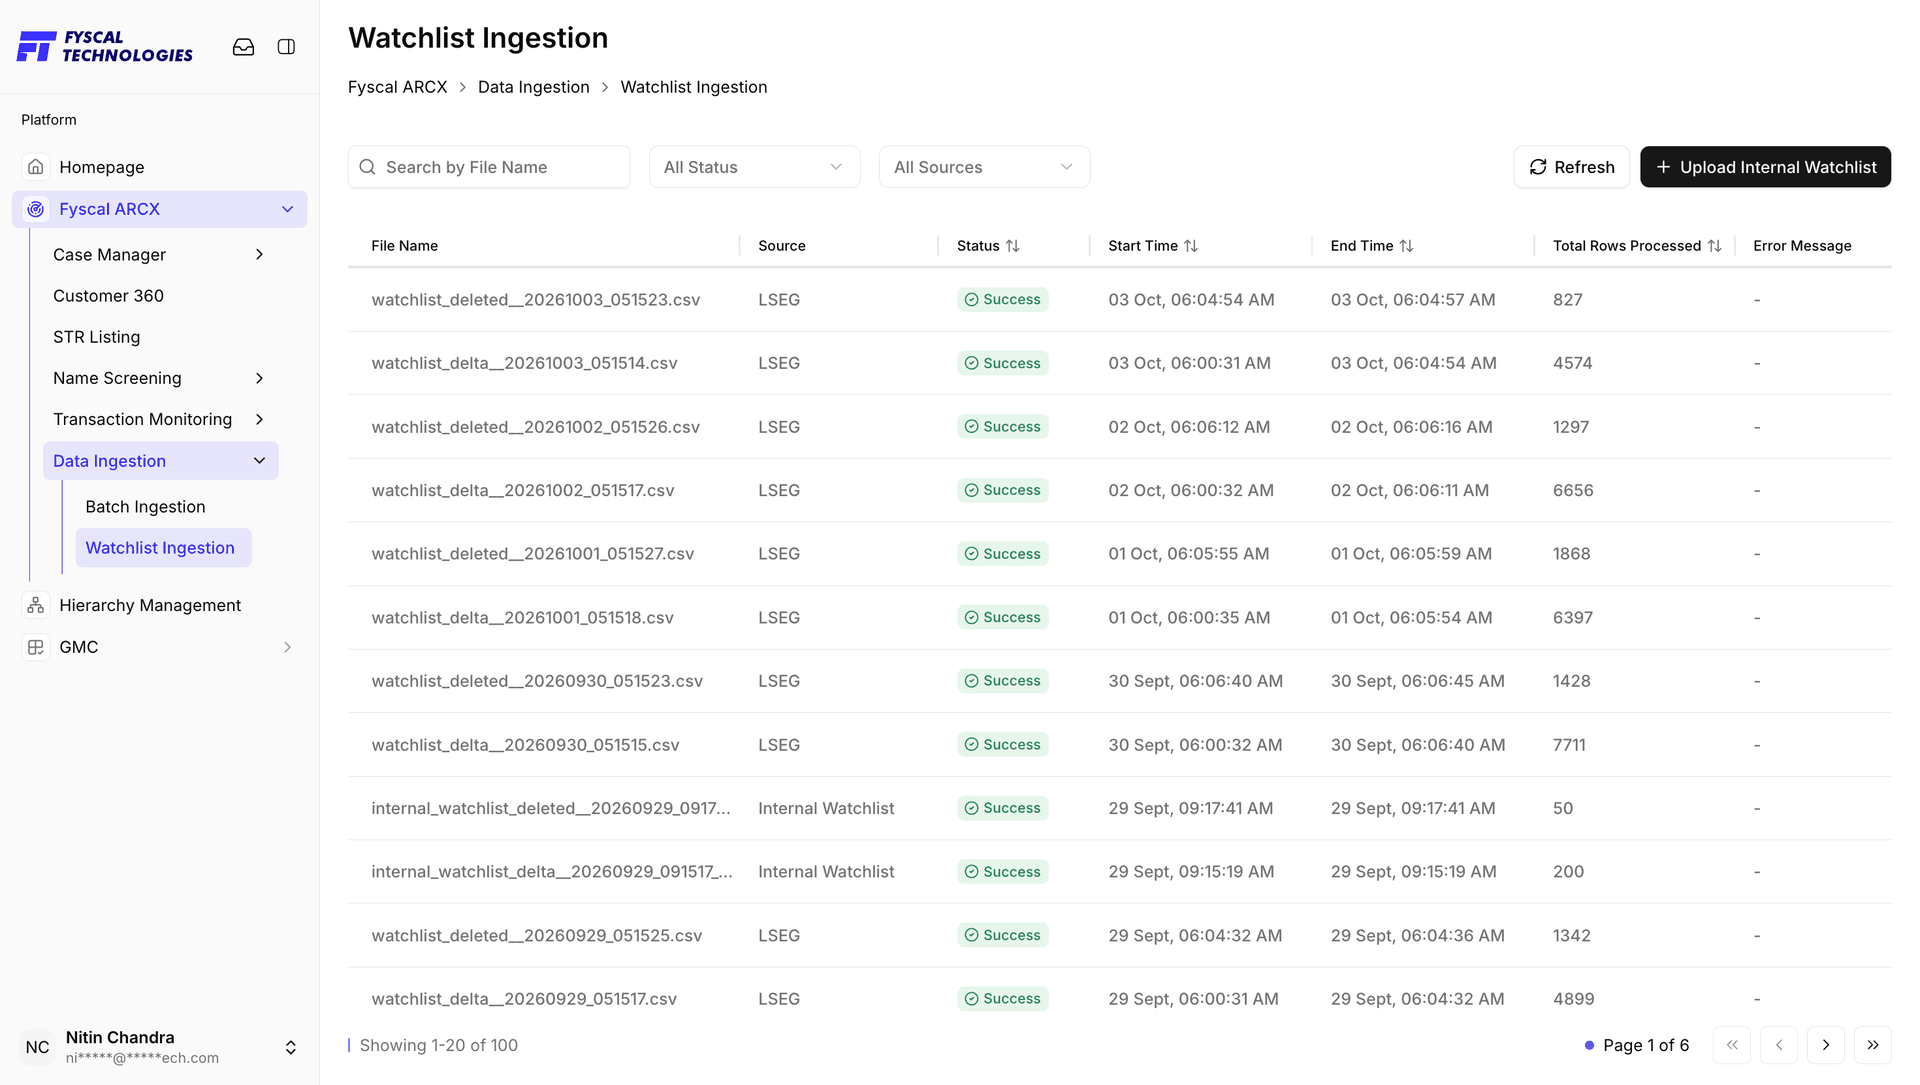Collapse Data Ingestion submenu chevron
1920x1085 pixels.
tap(259, 461)
